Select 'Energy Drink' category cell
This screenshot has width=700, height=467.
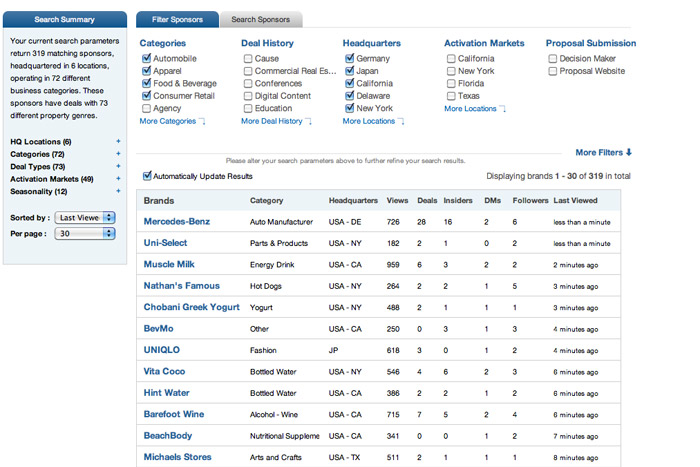coord(272,265)
